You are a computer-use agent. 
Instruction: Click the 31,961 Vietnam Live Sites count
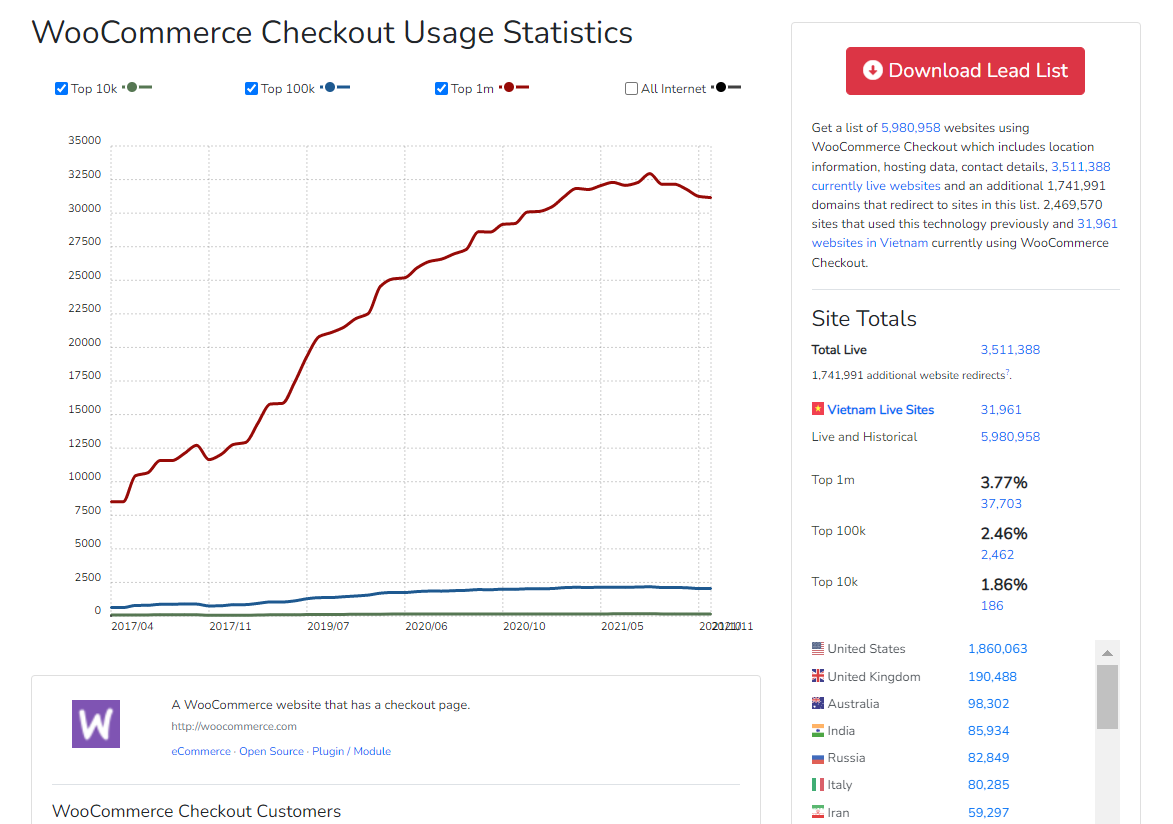point(1001,409)
